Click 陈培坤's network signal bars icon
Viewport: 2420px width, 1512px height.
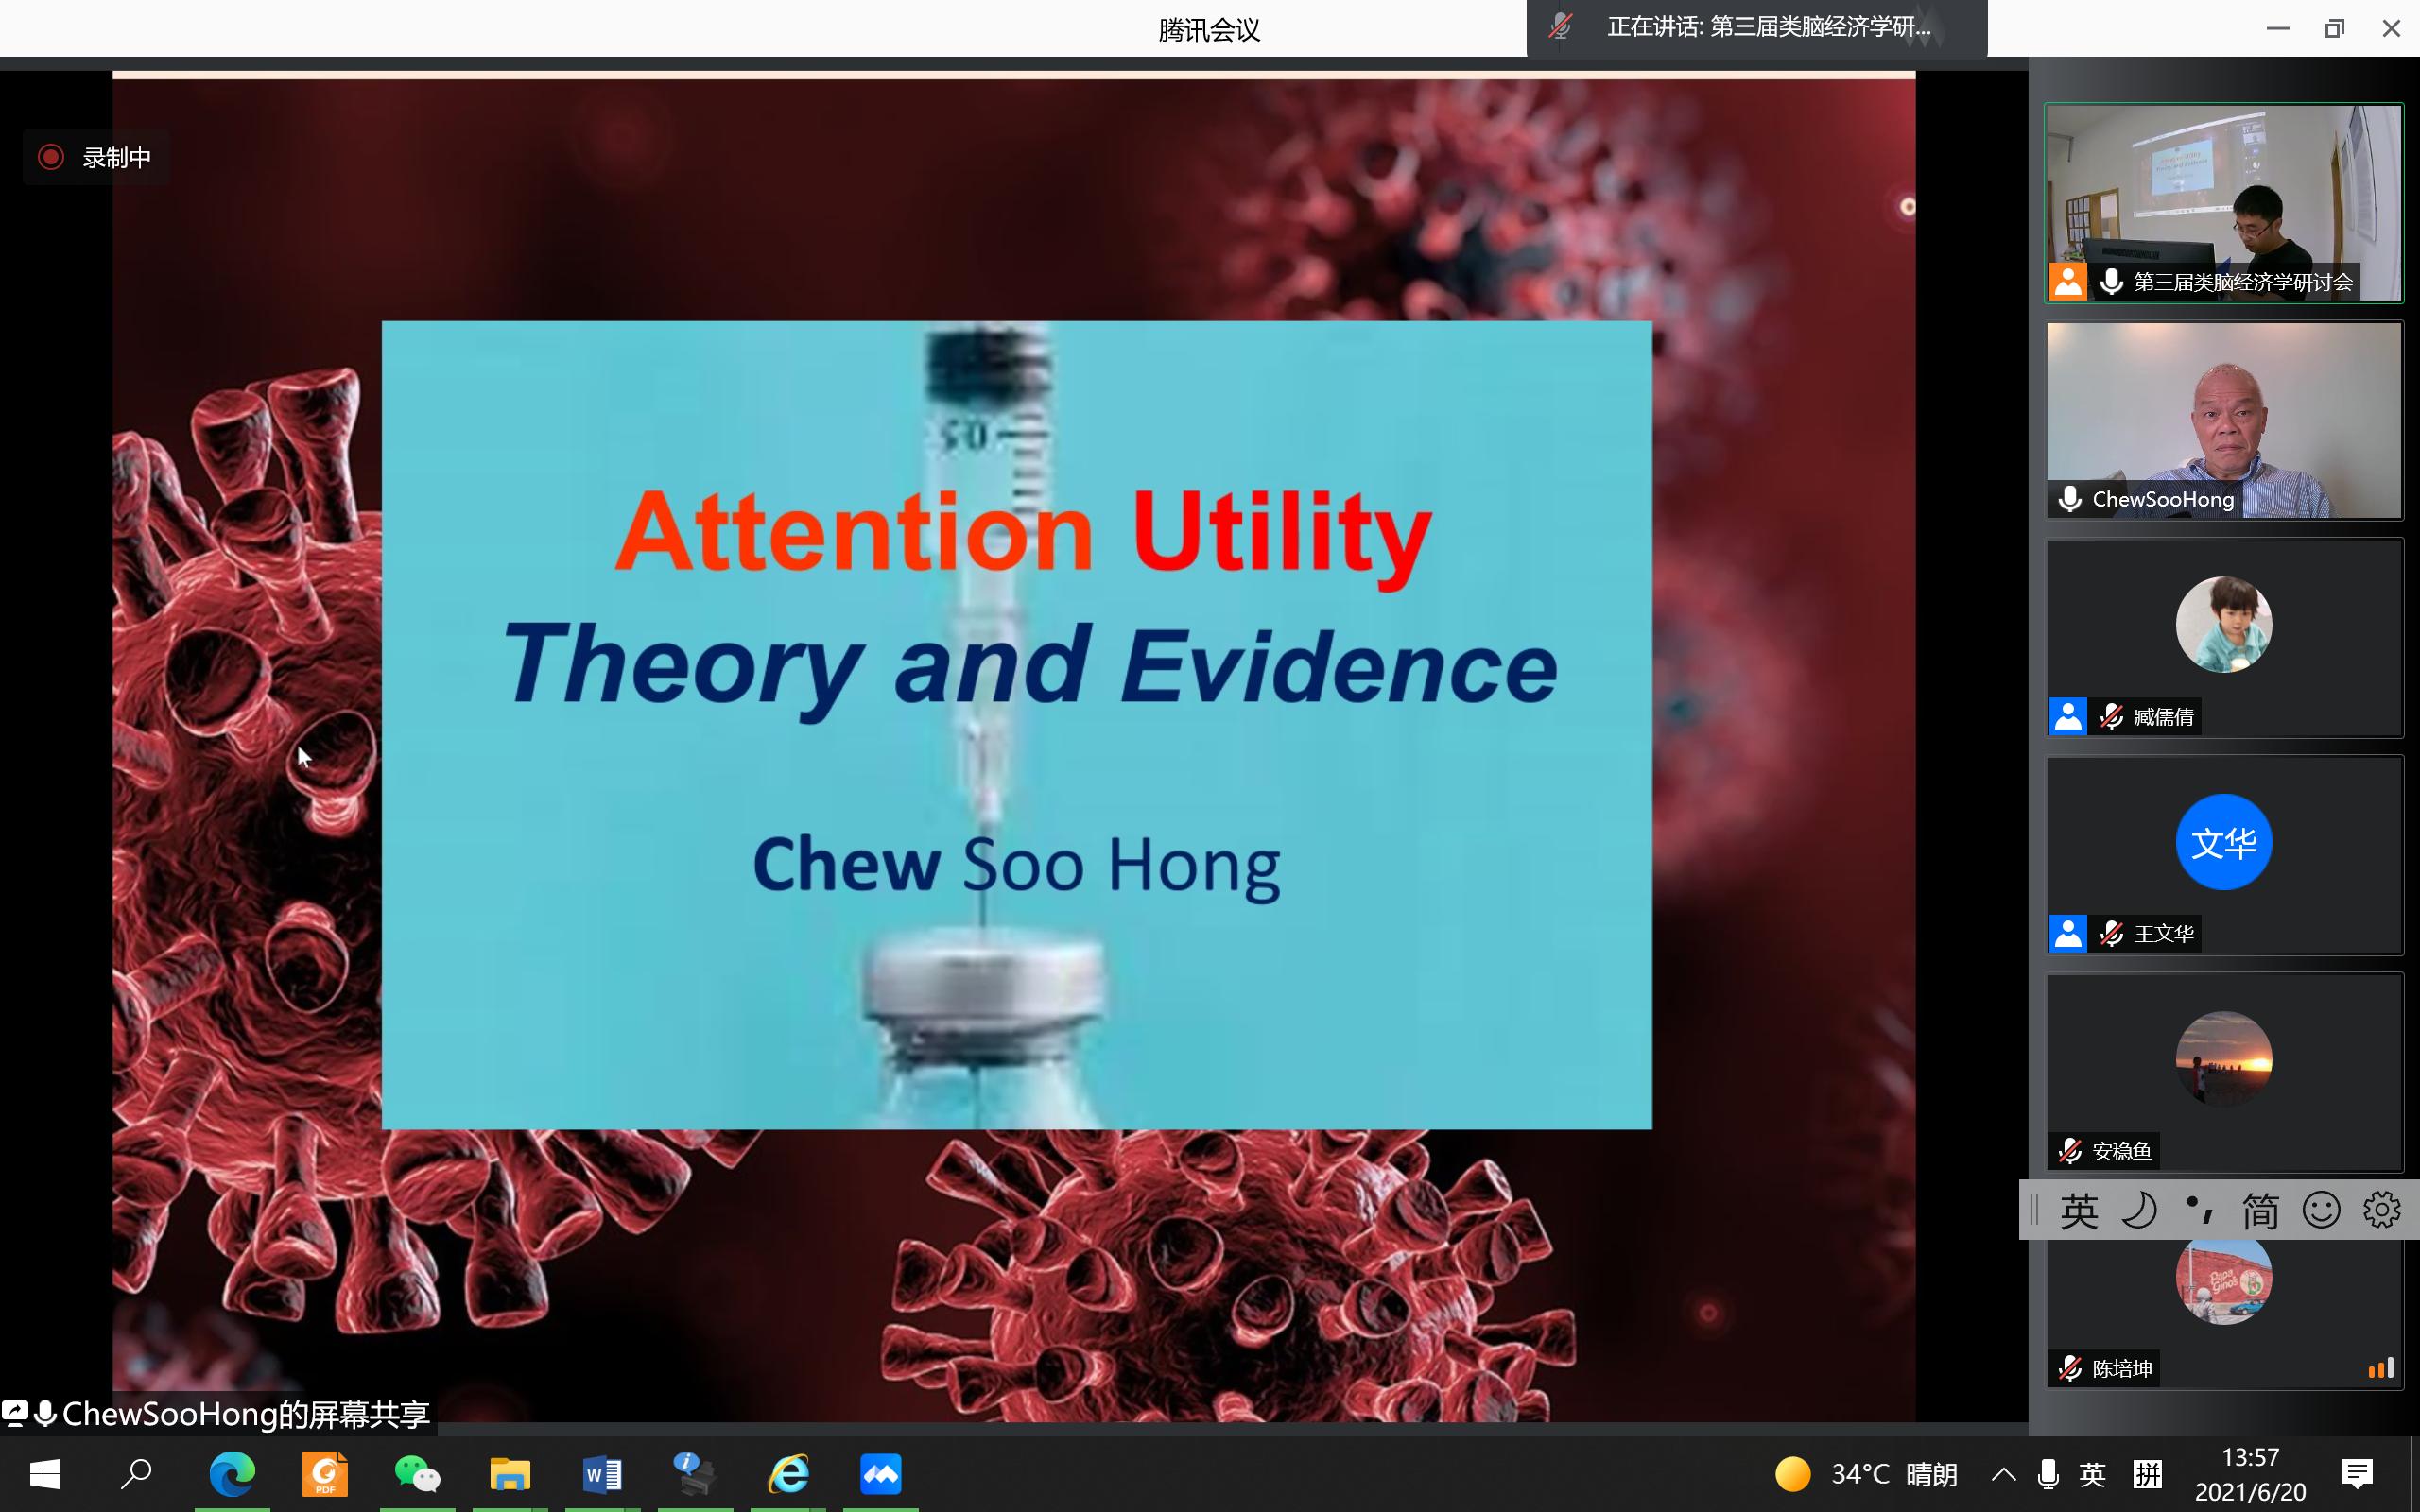(2381, 1368)
